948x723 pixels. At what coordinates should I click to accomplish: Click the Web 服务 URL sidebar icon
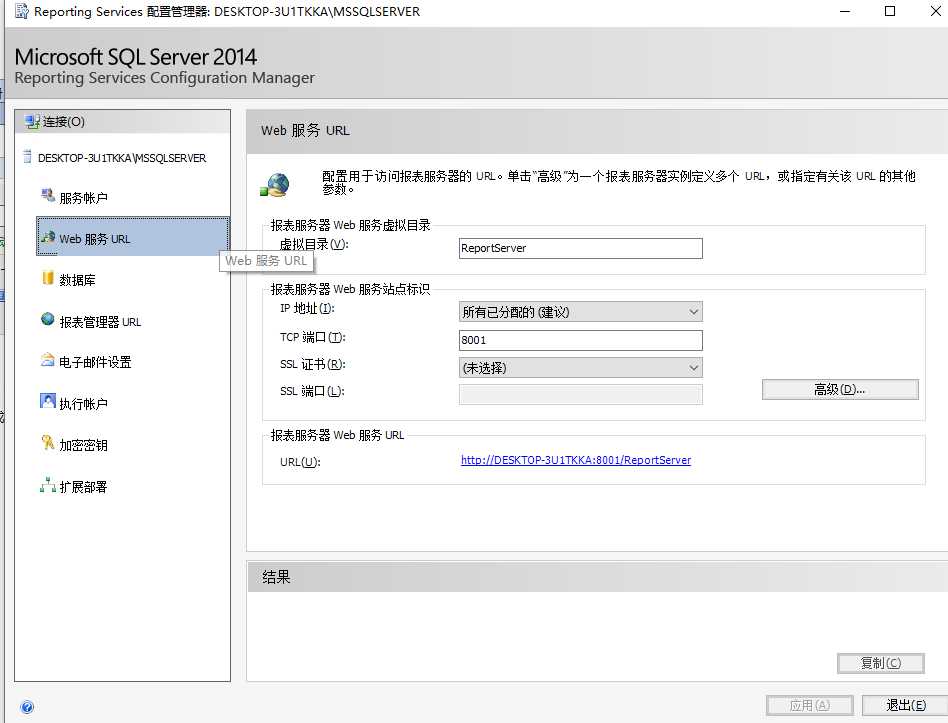pyautogui.click(x=48, y=238)
